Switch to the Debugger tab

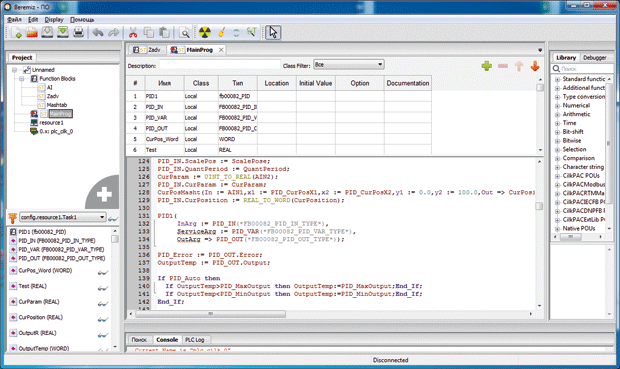(594, 58)
